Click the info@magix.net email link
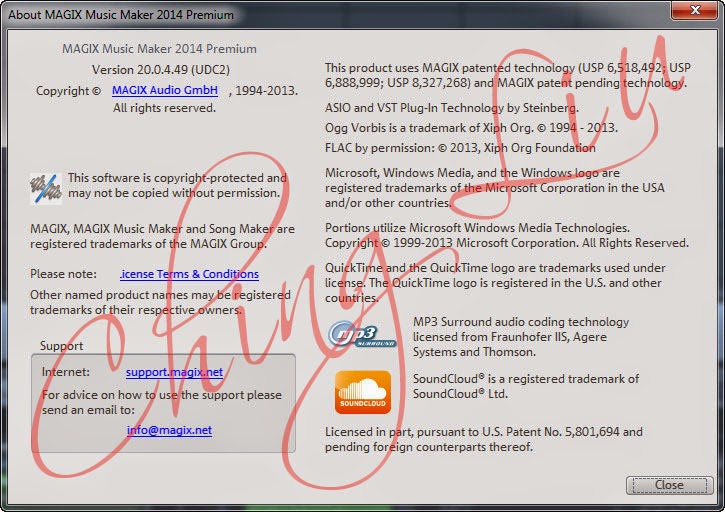The width and height of the screenshot is (725, 512). (169, 430)
